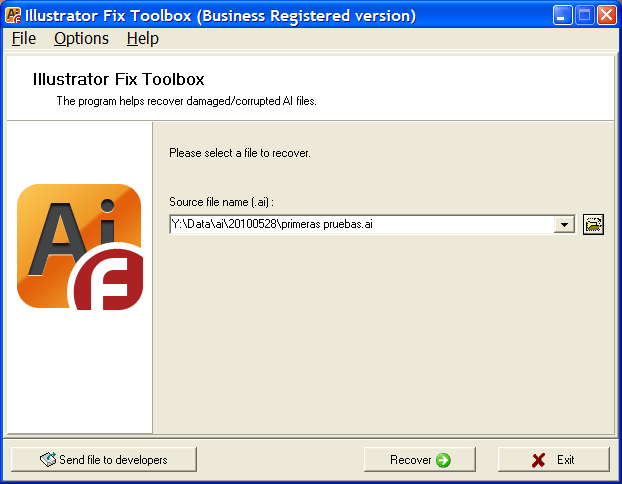Image resolution: width=622 pixels, height=484 pixels.
Task: Click the Illustrator Fix Toolbox heading
Action: (119, 79)
